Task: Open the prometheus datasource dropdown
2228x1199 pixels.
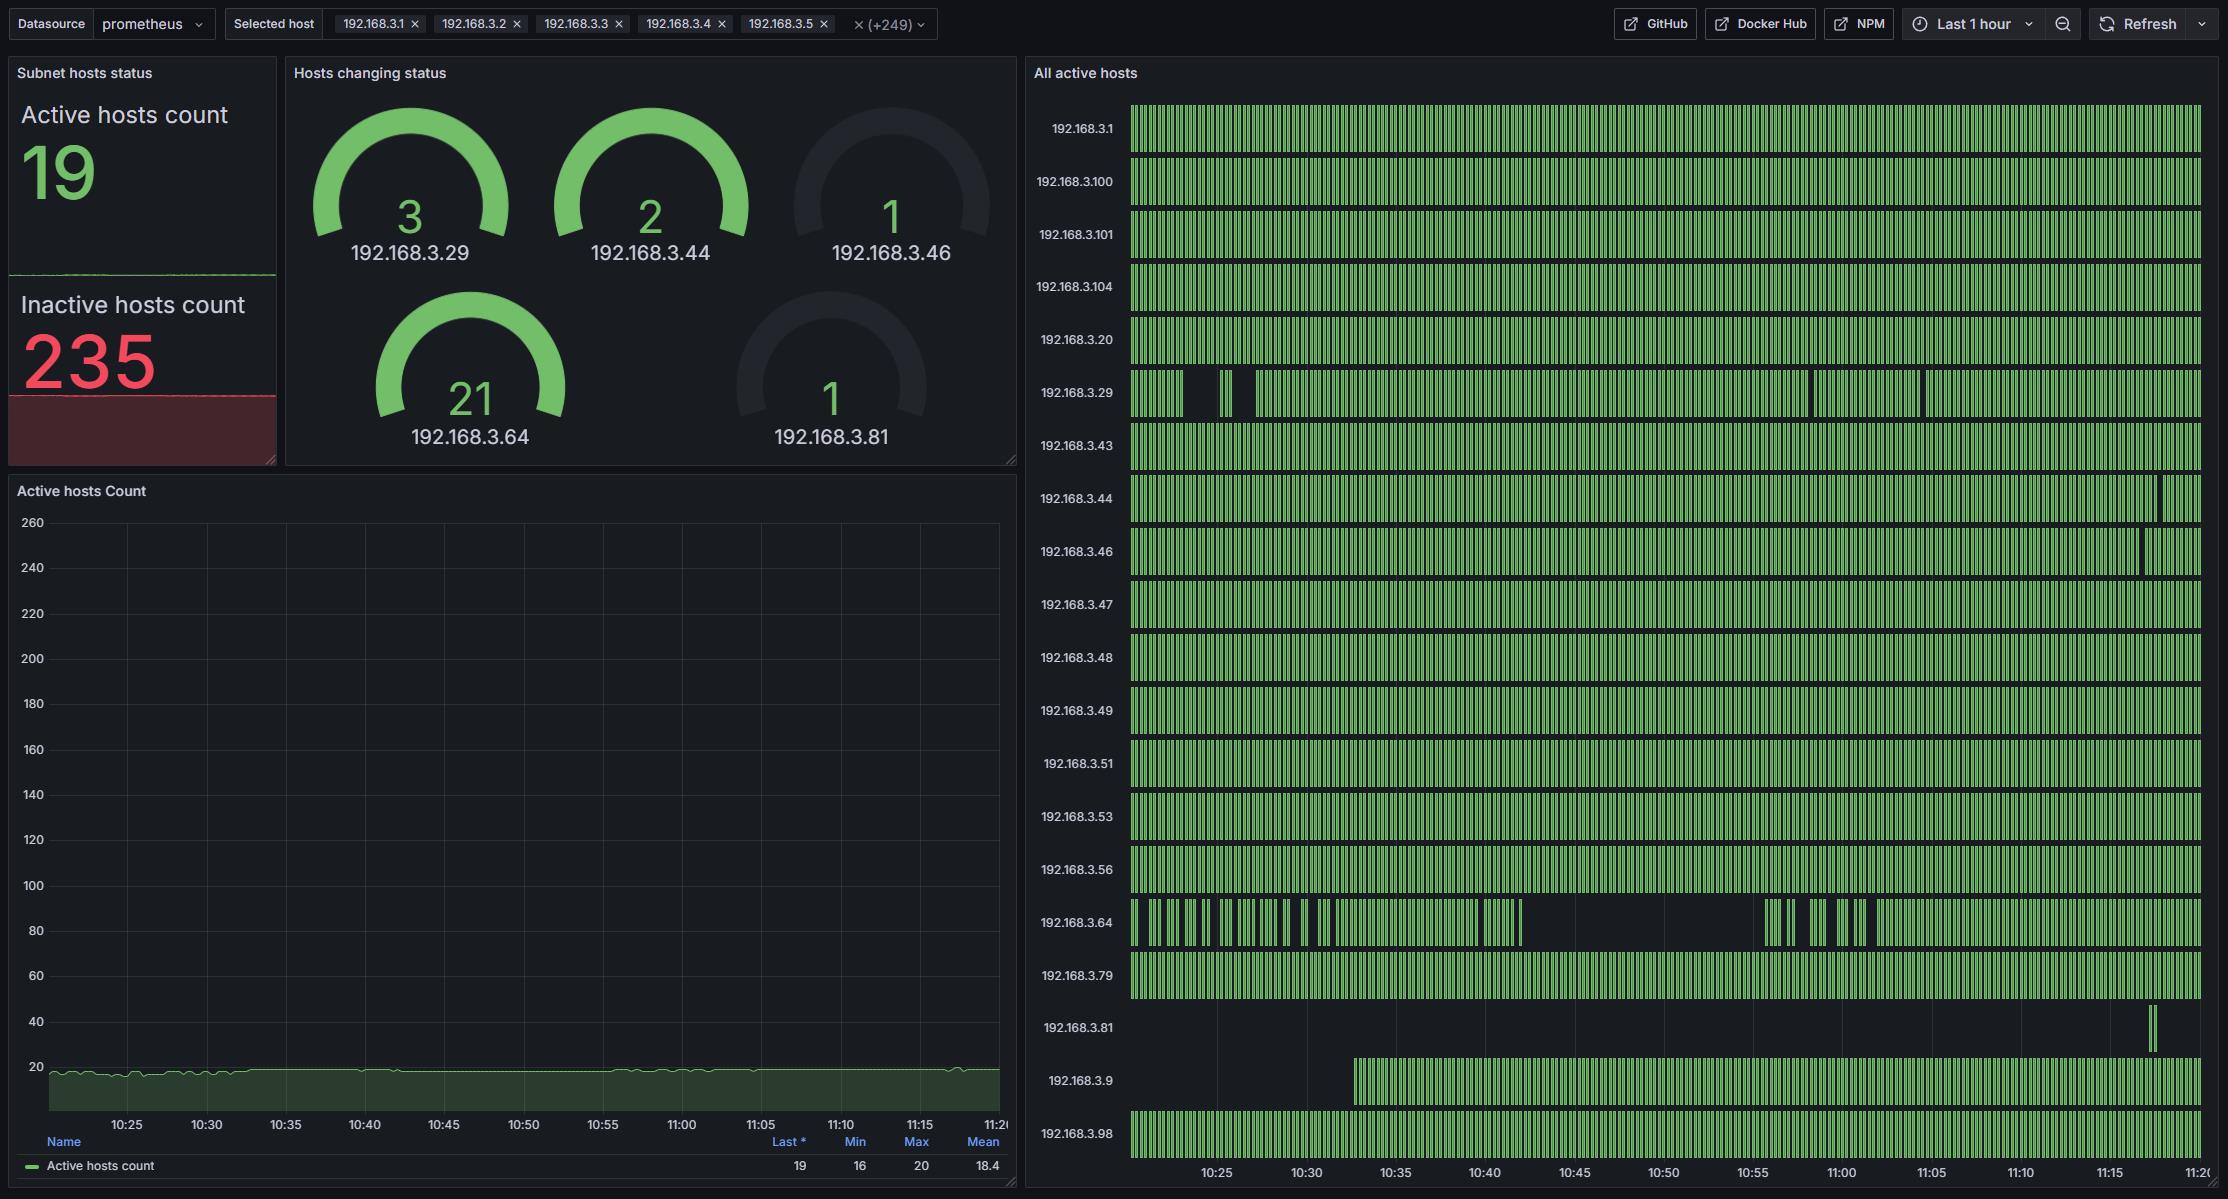Action: tap(154, 24)
